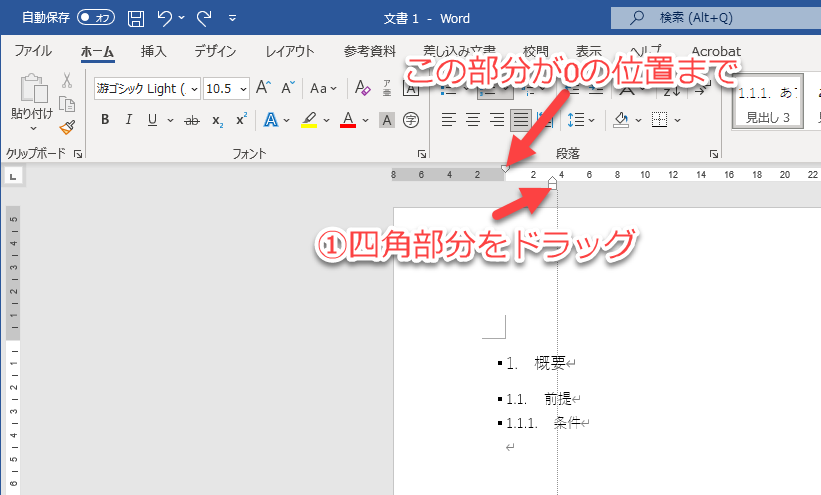The image size is (821, 495).
Task: Expand line spacing dropdown arrow
Action: click(592, 120)
